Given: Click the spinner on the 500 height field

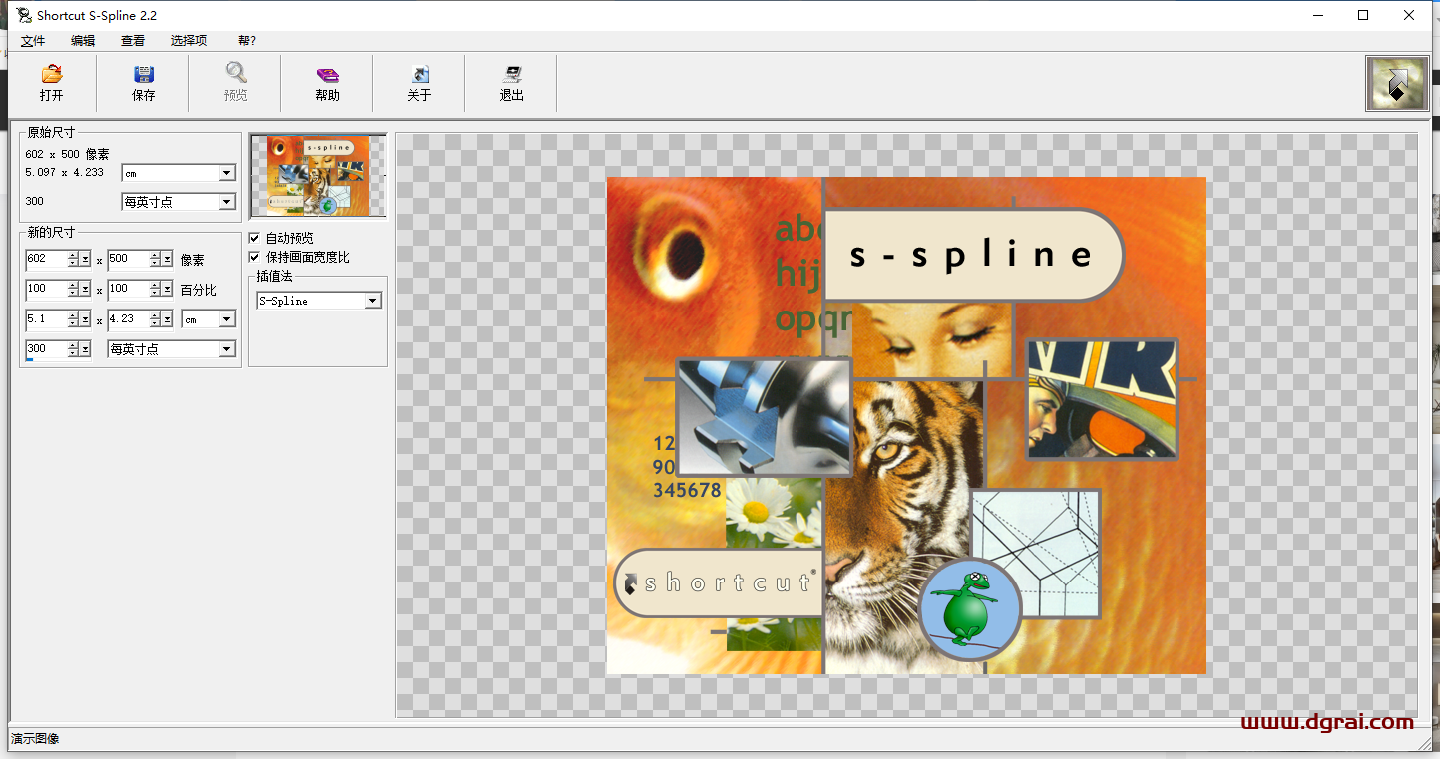Looking at the screenshot, I should coord(155,259).
